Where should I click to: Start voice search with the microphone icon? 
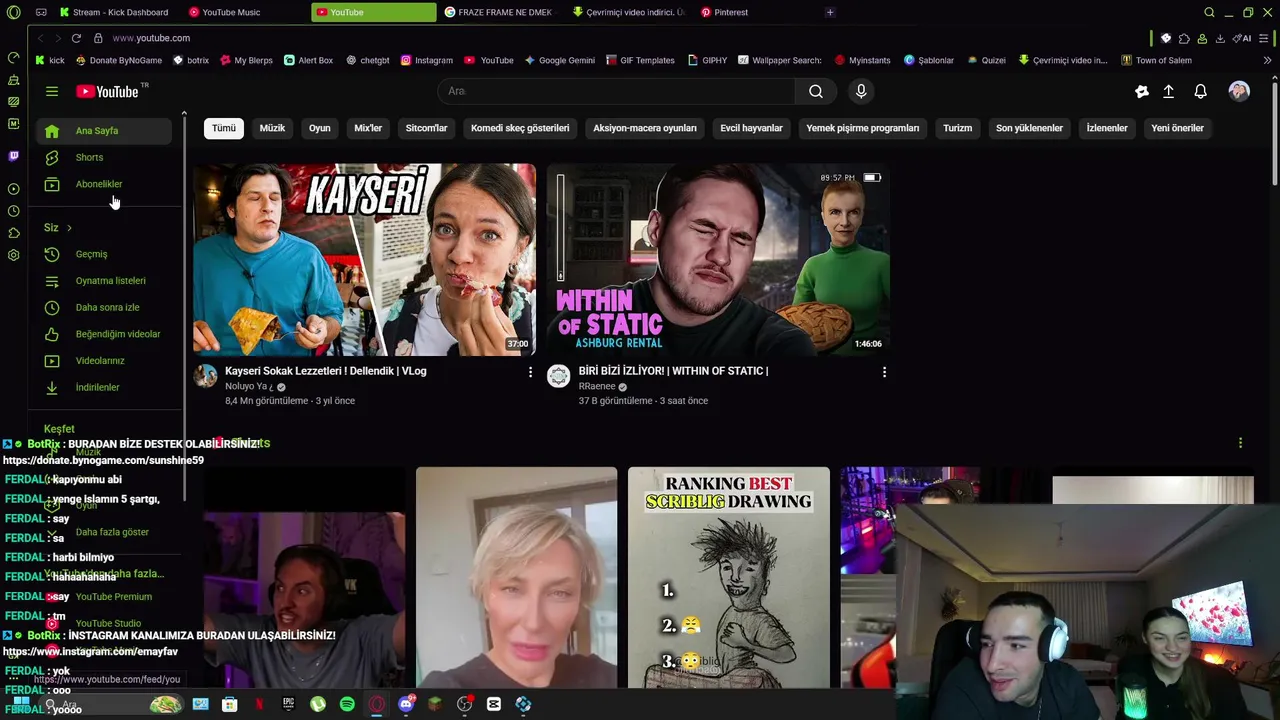tap(861, 91)
